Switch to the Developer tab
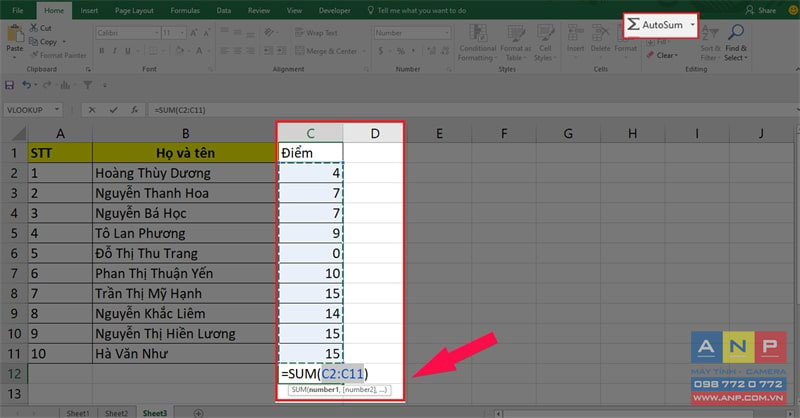The image size is (800, 418). (x=335, y=10)
